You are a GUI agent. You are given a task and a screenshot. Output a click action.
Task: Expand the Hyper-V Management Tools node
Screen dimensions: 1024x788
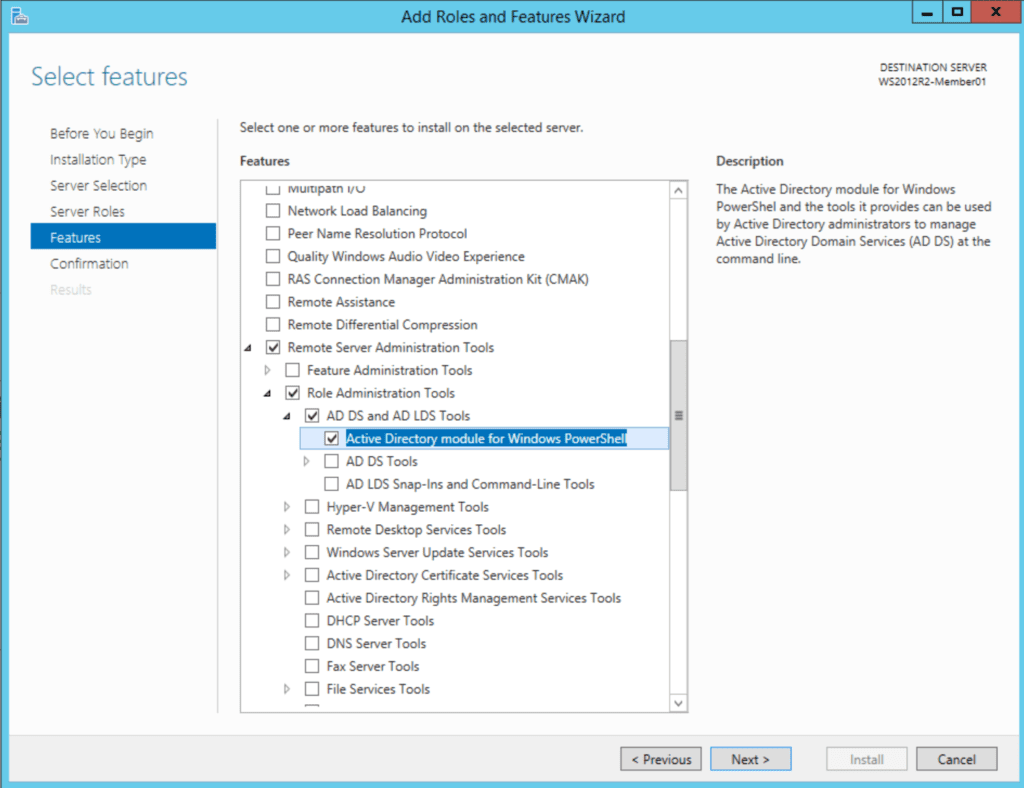coord(286,507)
